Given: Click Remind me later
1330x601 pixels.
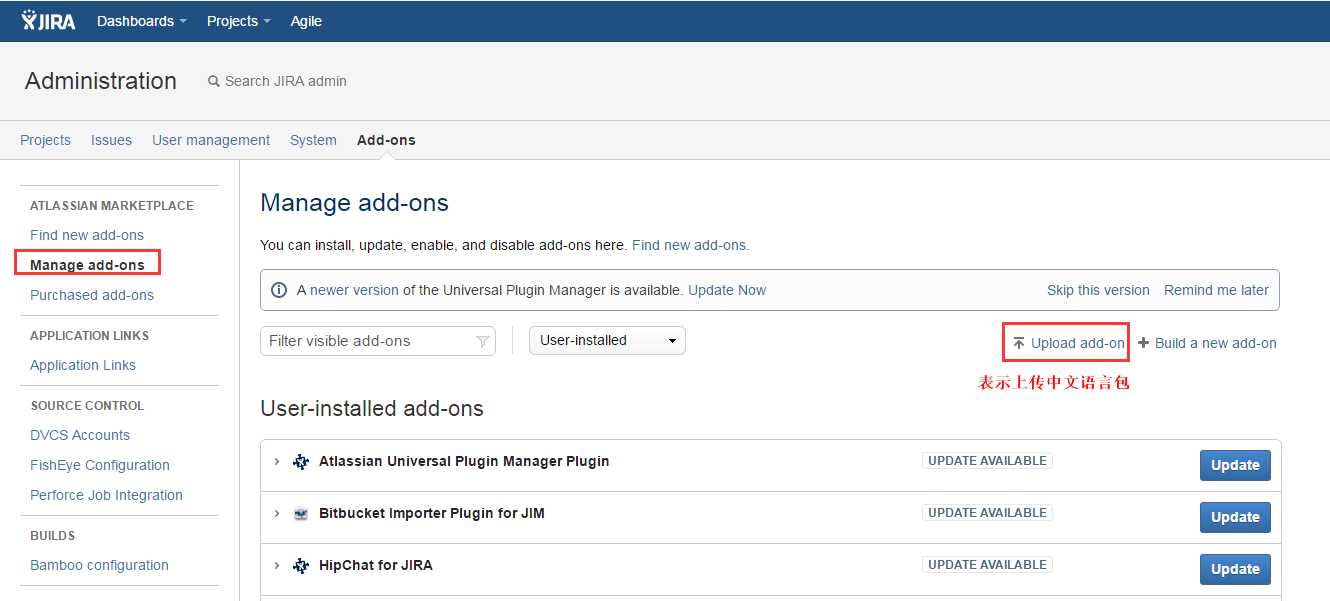Looking at the screenshot, I should click(1216, 290).
